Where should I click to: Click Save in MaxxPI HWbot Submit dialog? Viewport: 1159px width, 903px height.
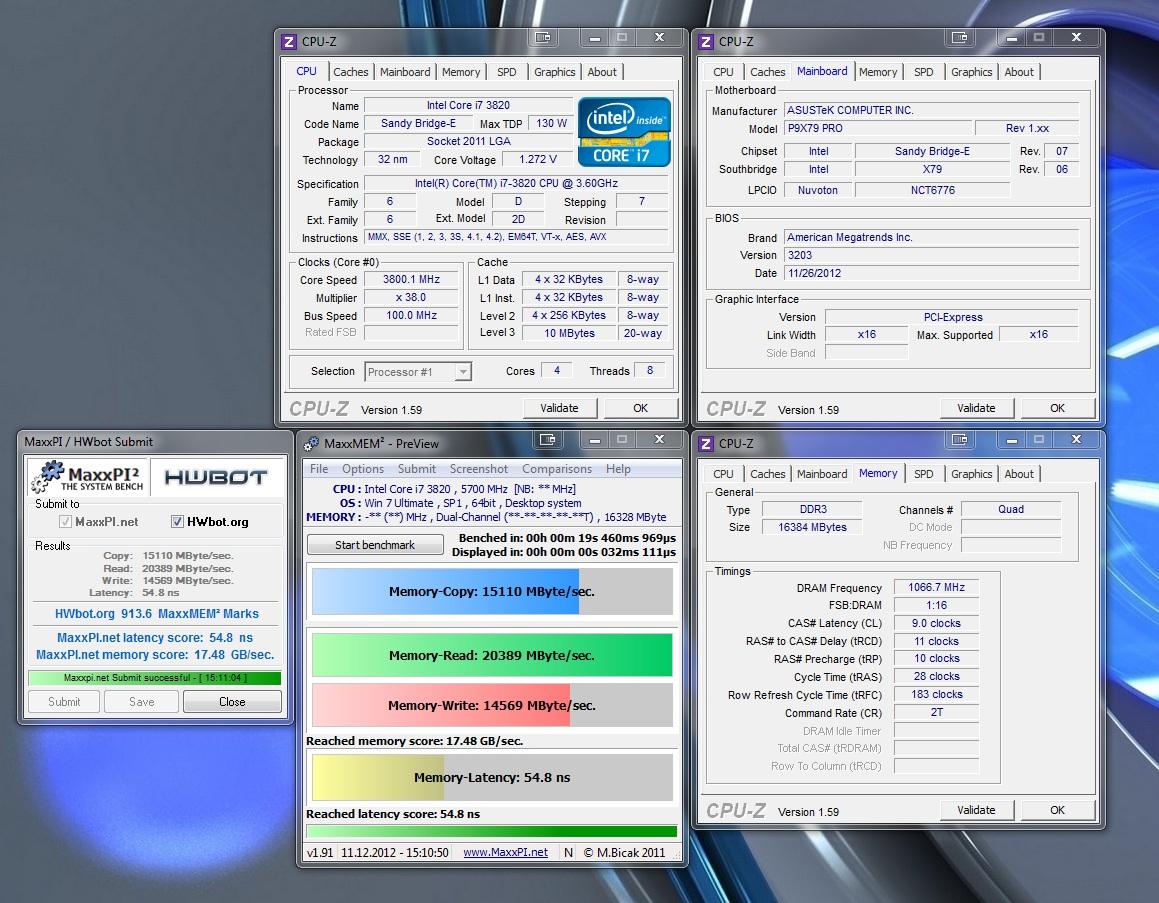[x=142, y=702]
